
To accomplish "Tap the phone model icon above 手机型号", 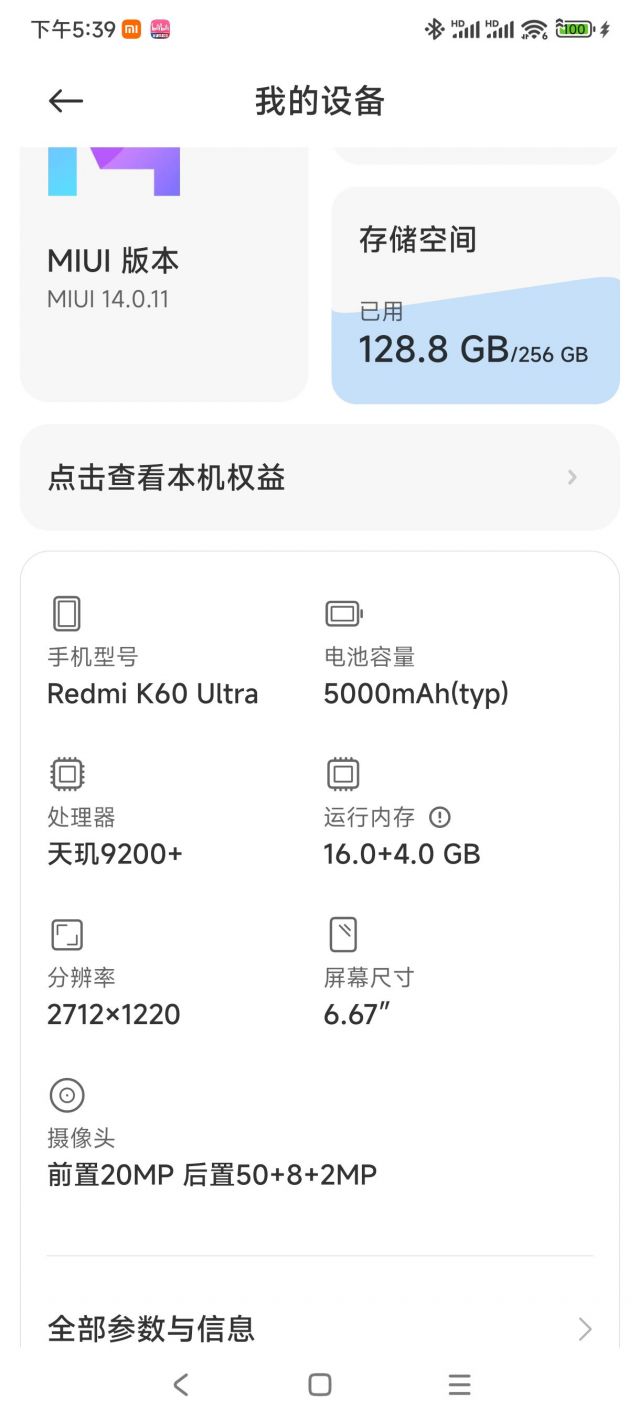I will [66, 613].
